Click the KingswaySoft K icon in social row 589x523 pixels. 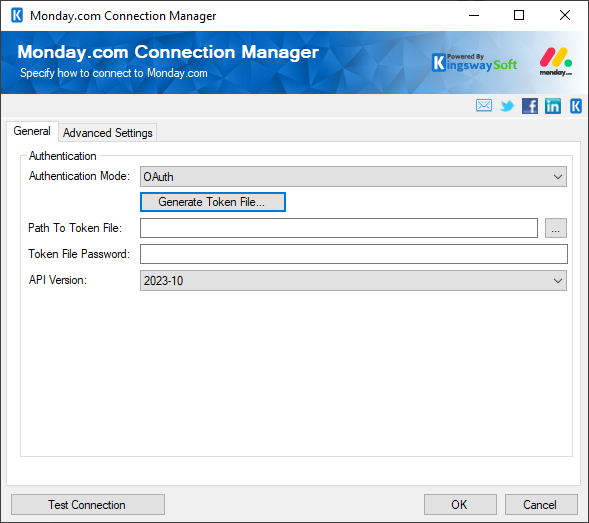pos(575,106)
